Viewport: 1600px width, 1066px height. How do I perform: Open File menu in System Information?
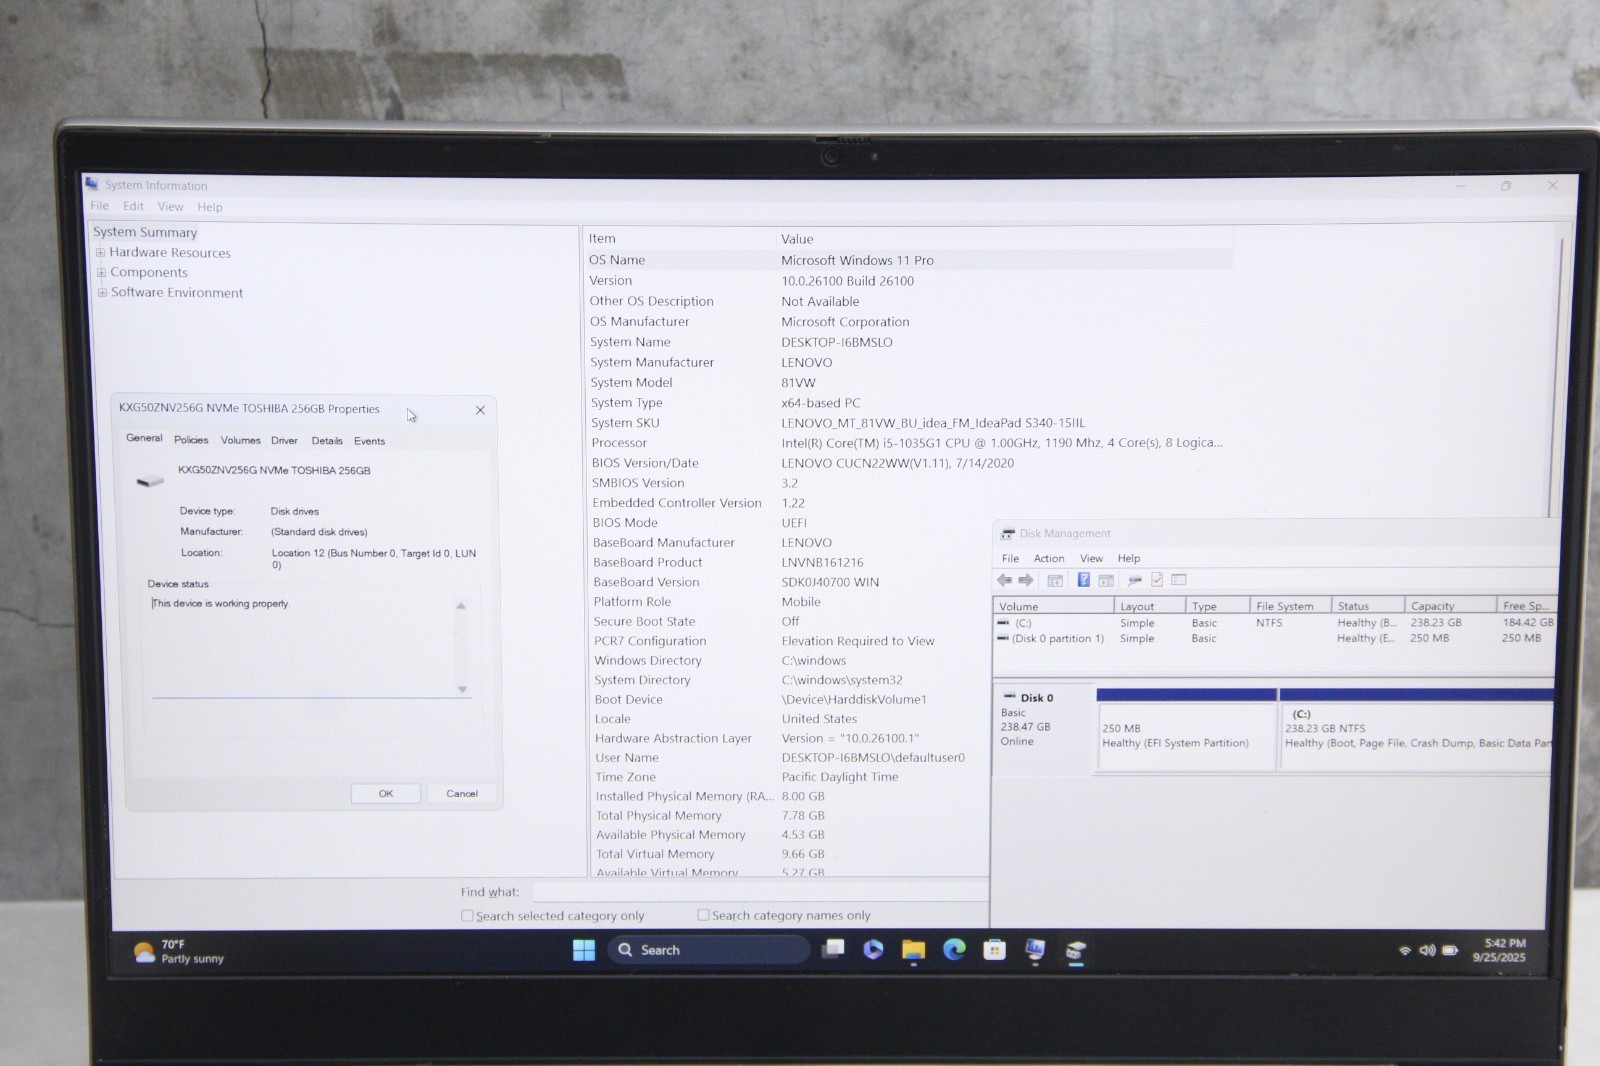point(99,206)
